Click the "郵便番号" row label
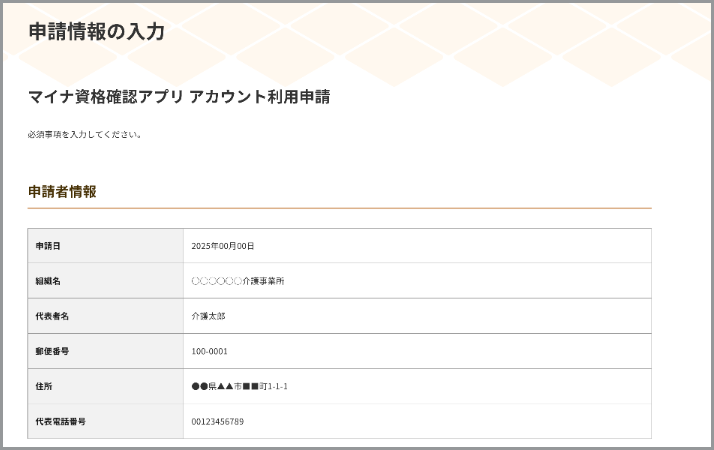Viewport: 714px width, 450px height. (51, 351)
